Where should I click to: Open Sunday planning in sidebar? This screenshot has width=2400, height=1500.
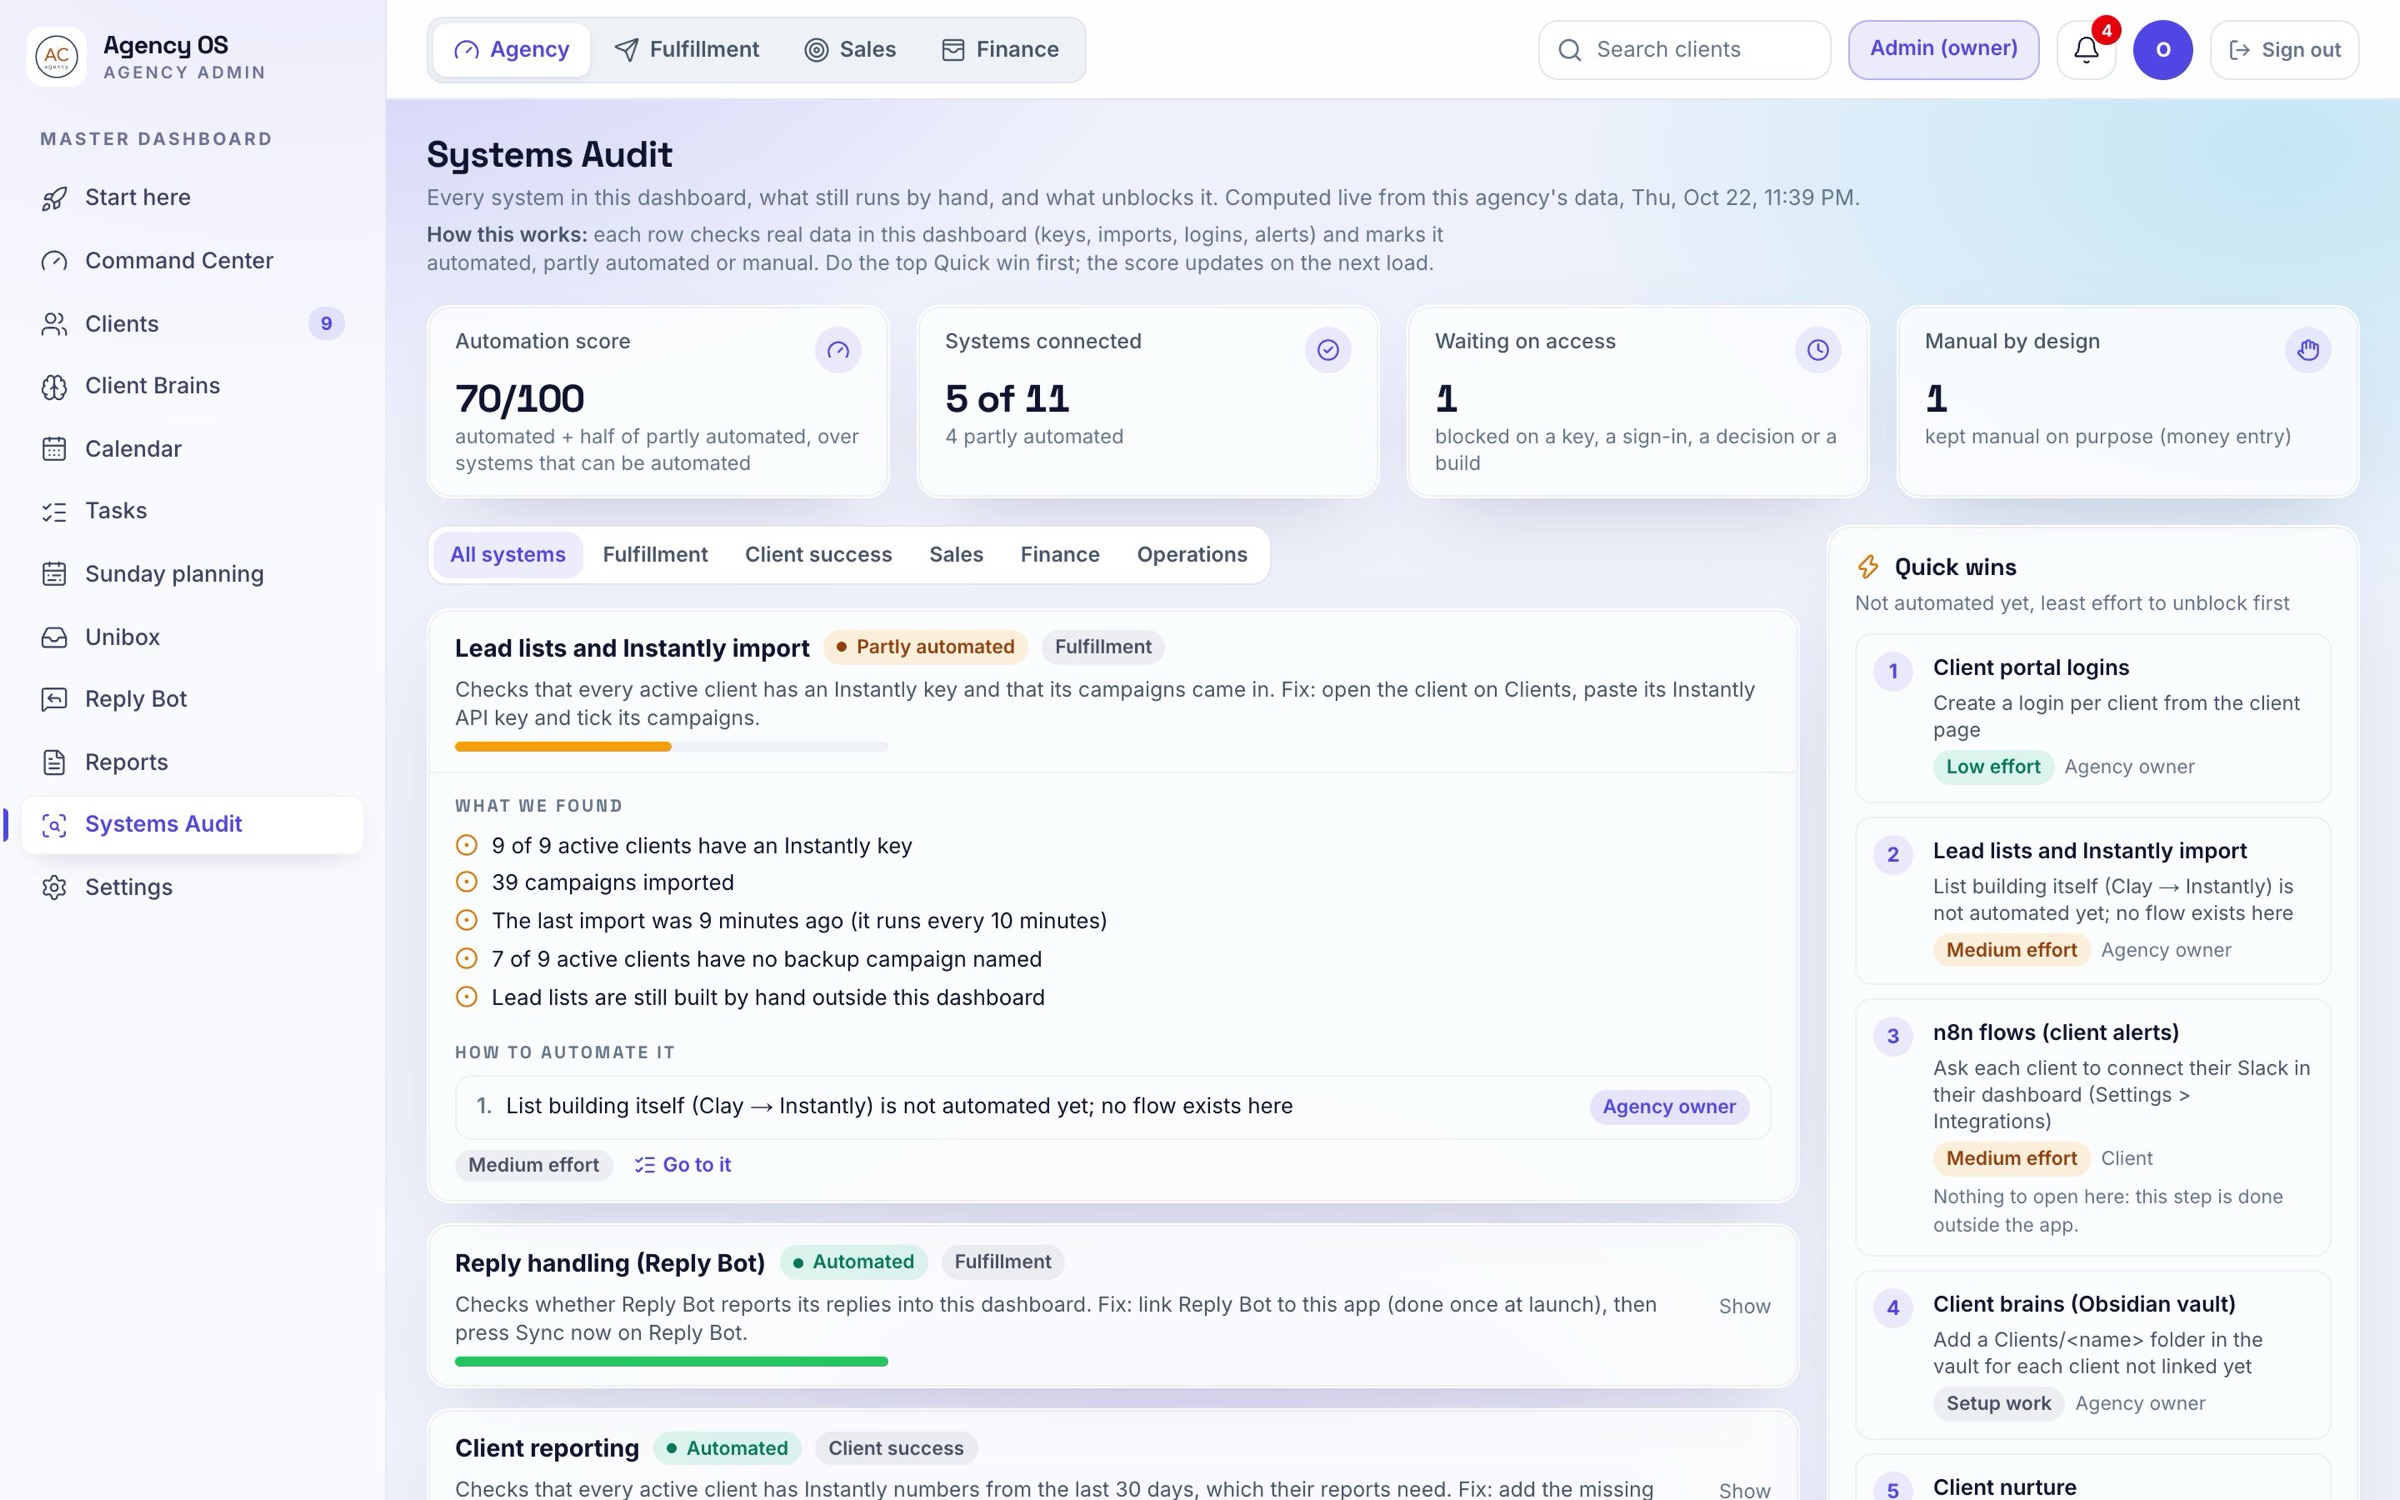192,574
